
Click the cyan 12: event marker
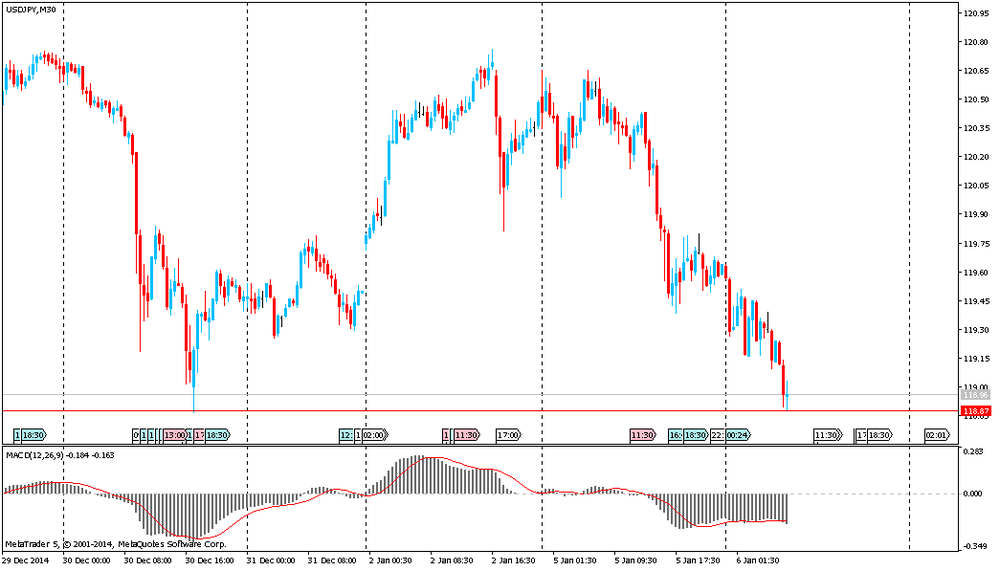(346, 435)
